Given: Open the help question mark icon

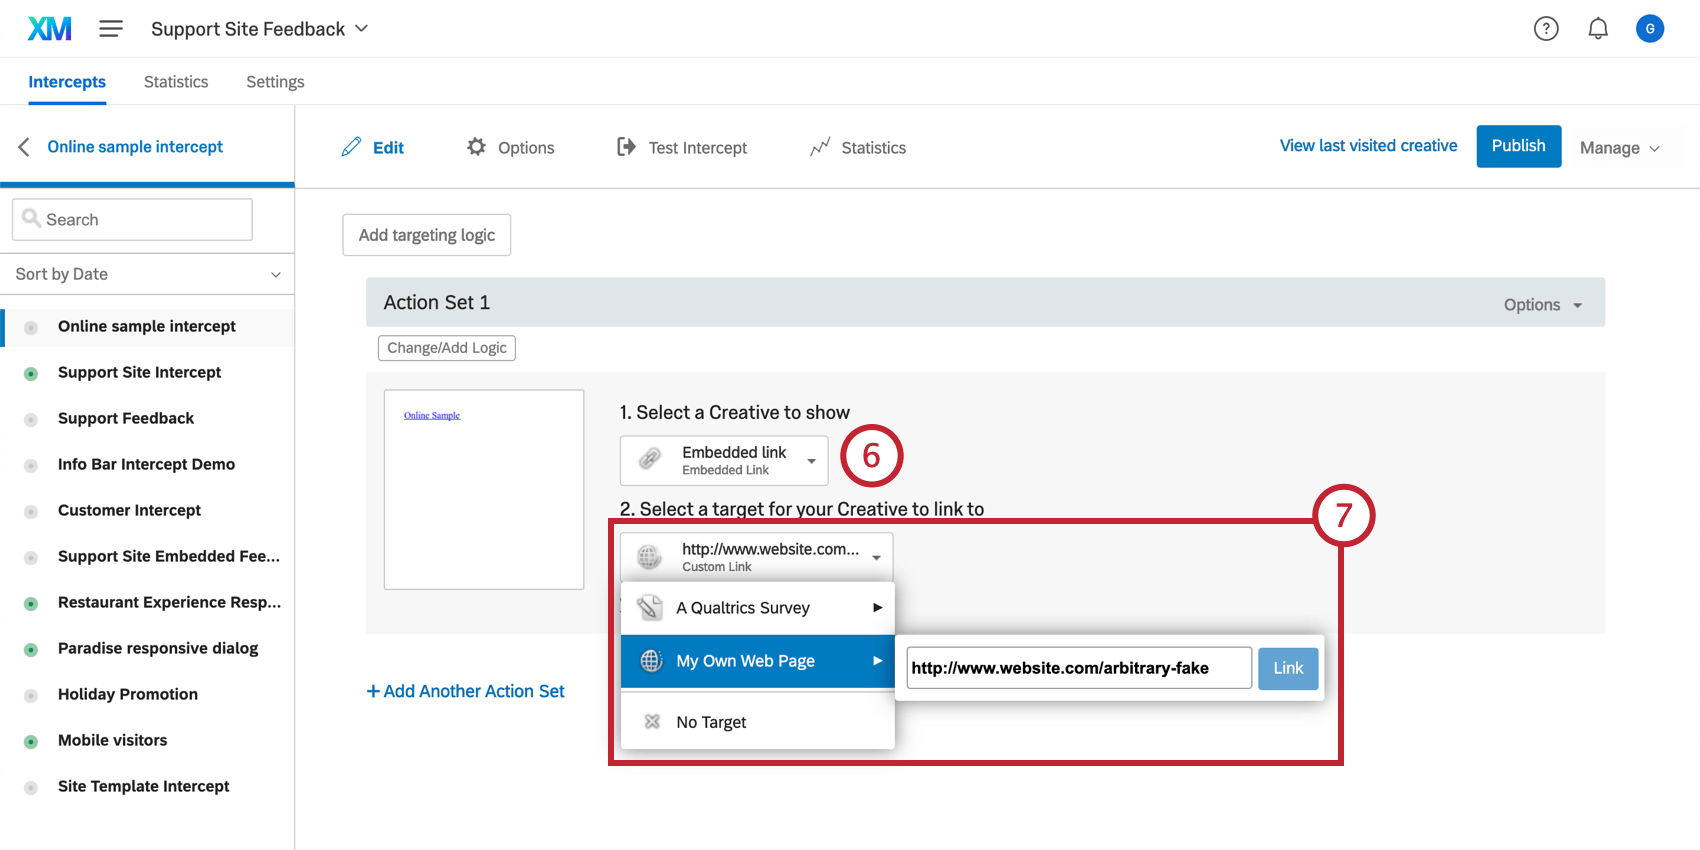Looking at the screenshot, I should click(1546, 29).
